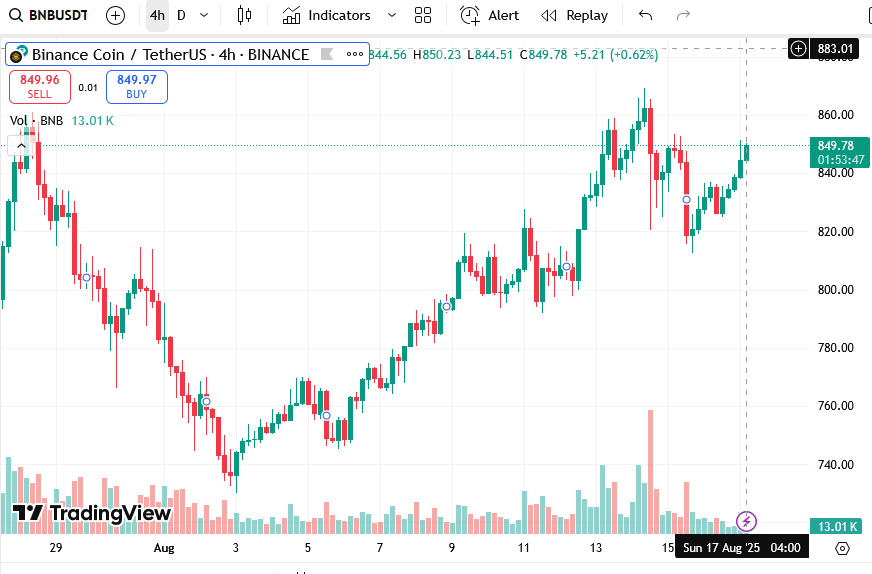Click the BNBUSDT symbol search field
The height and width of the screenshot is (574, 872).
[x=50, y=15]
